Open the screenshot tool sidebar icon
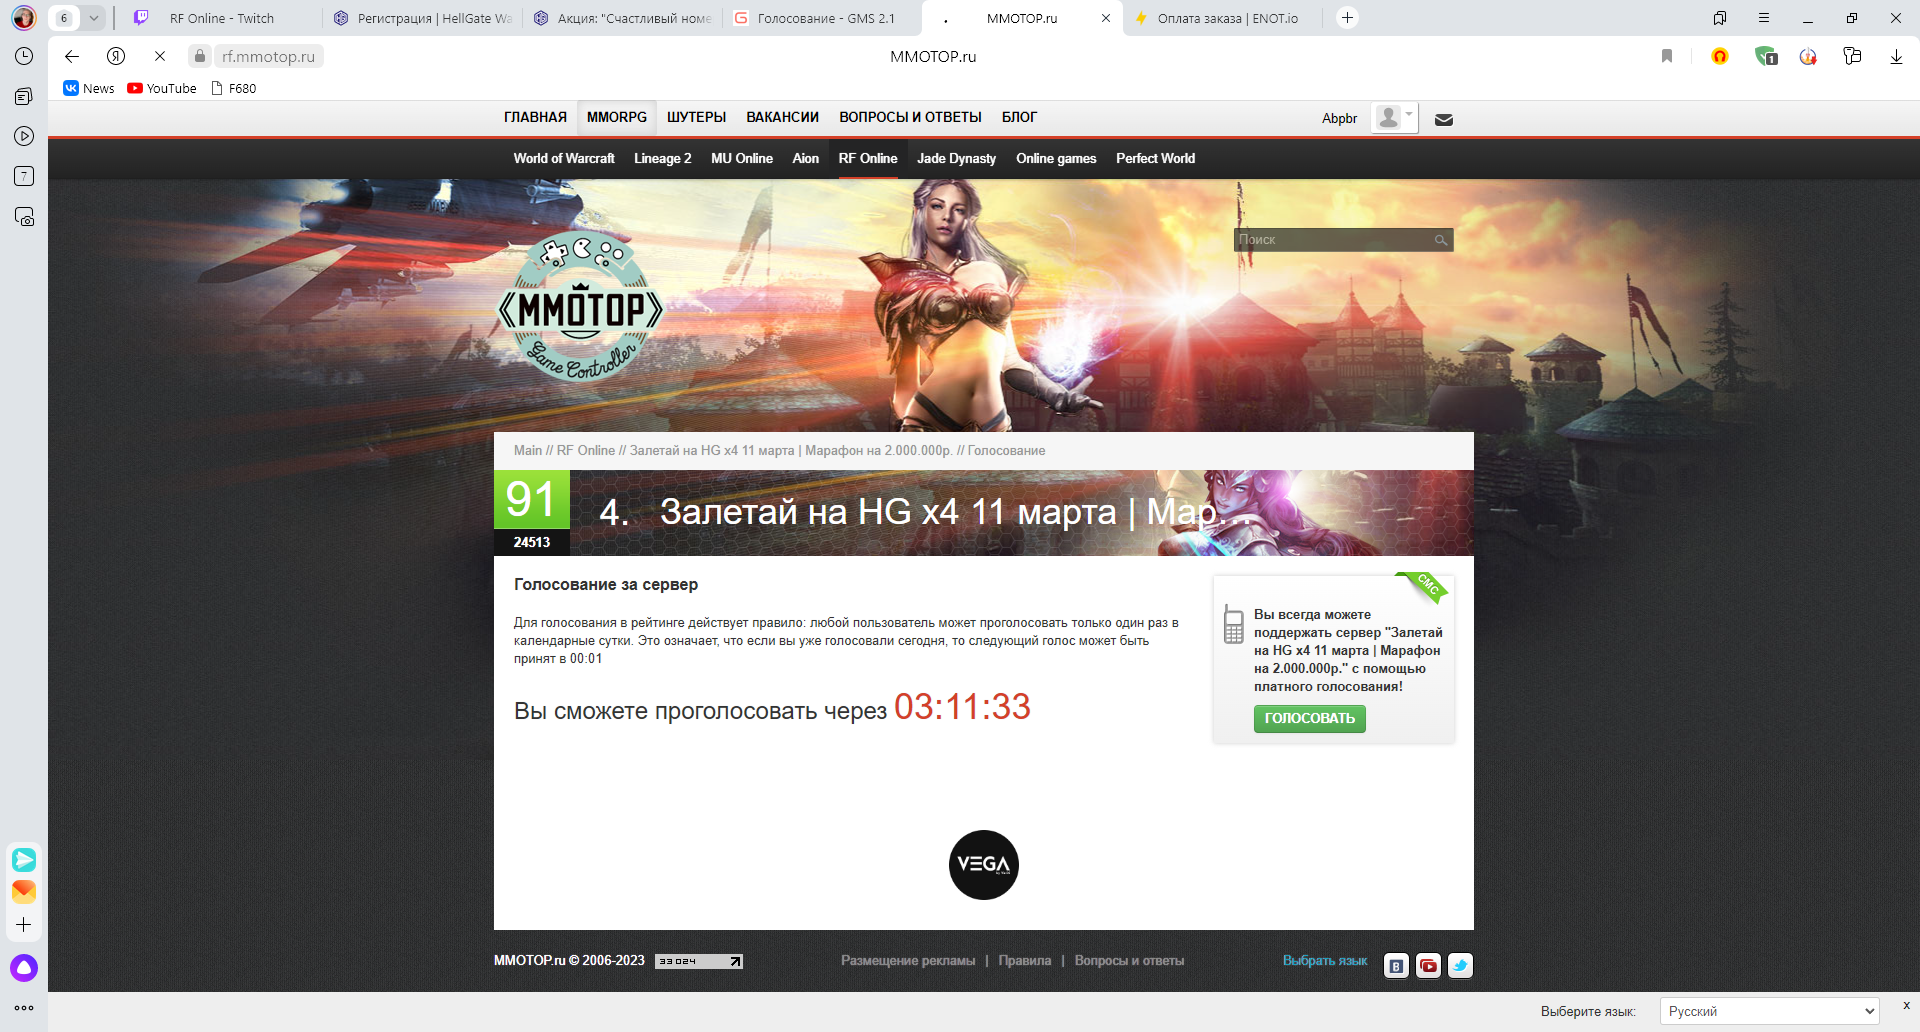This screenshot has width=1920, height=1032. tap(24, 216)
